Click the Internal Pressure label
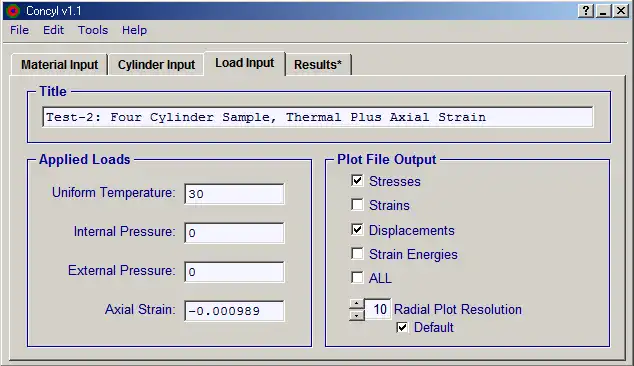Image resolution: width=634 pixels, height=366 pixels. 125,231
